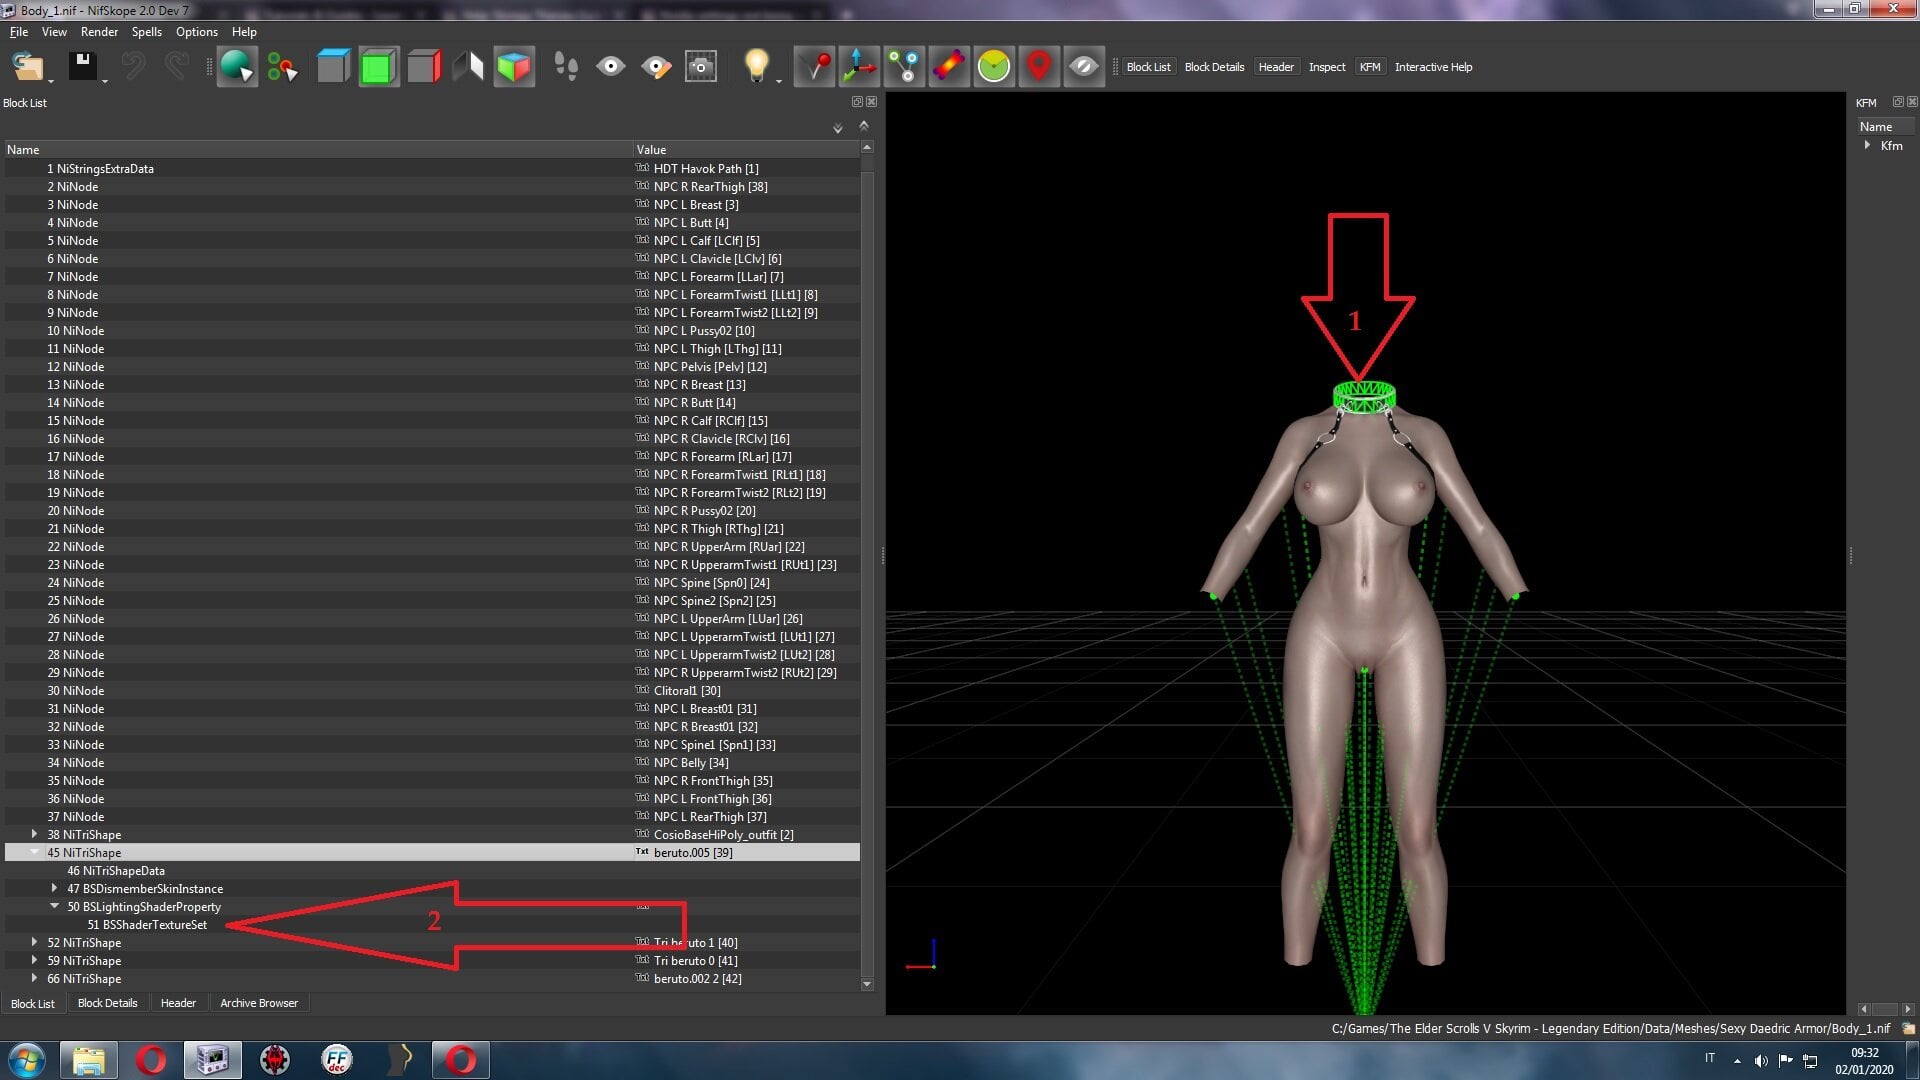Viewport: 1920px width, 1080px height.
Task: Click the light bulb lighting icon
Action: (x=757, y=67)
